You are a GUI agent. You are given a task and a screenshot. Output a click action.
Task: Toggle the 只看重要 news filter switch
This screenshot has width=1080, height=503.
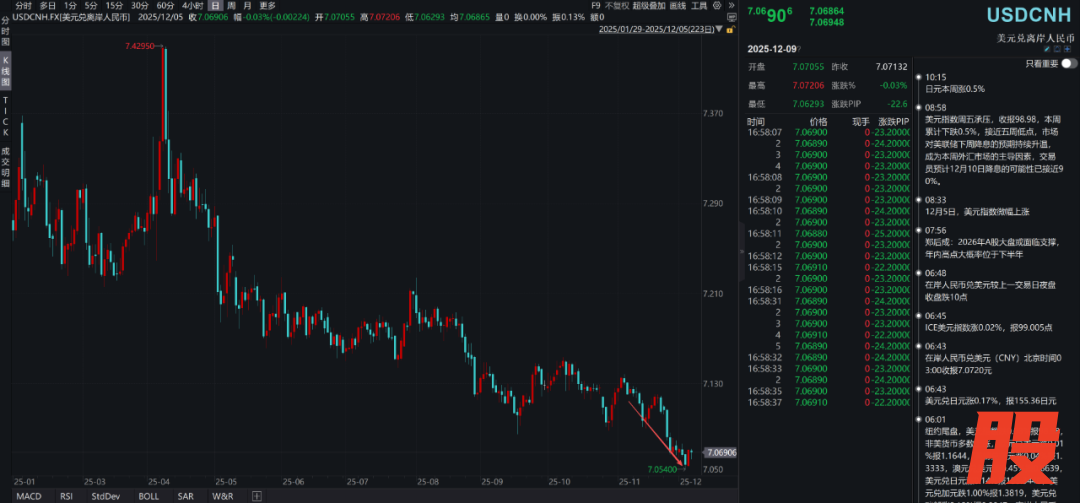coord(1067,63)
